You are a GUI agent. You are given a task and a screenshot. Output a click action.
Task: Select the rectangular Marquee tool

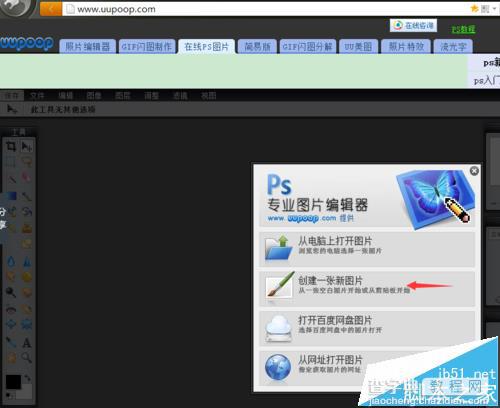(x=11, y=162)
